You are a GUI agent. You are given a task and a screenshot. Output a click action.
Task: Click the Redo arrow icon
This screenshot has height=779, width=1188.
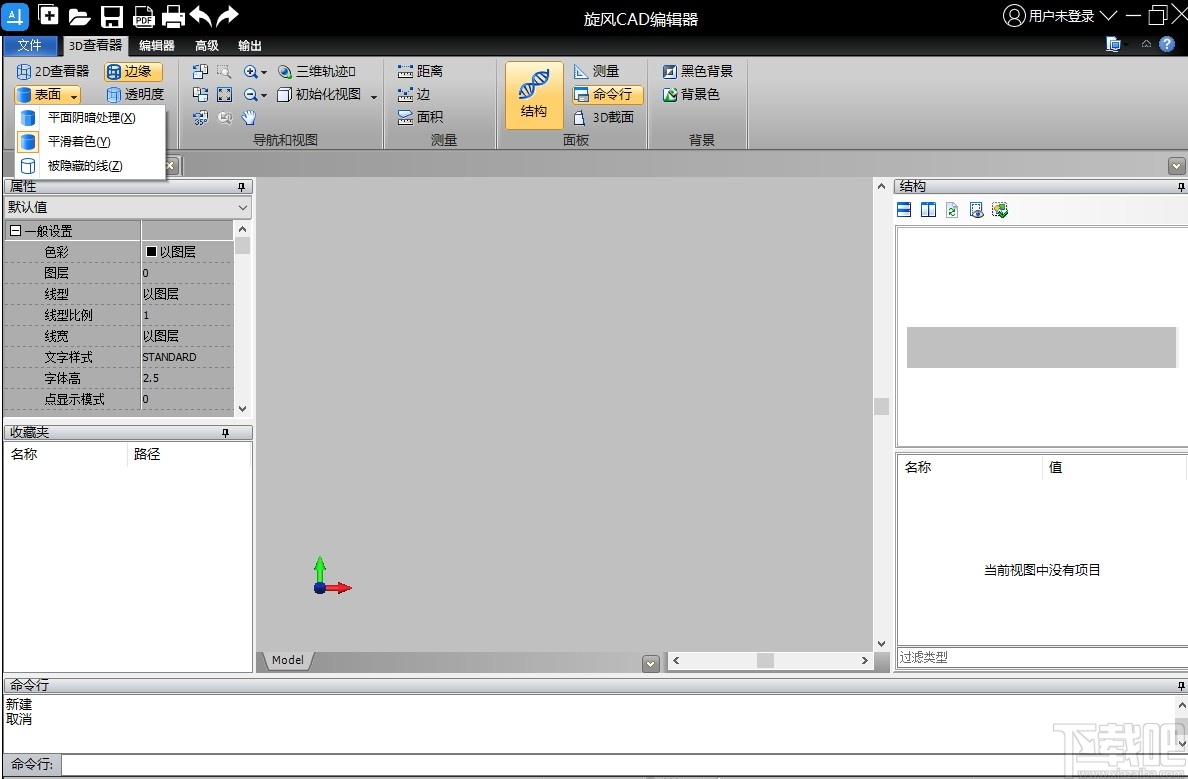[x=227, y=15]
